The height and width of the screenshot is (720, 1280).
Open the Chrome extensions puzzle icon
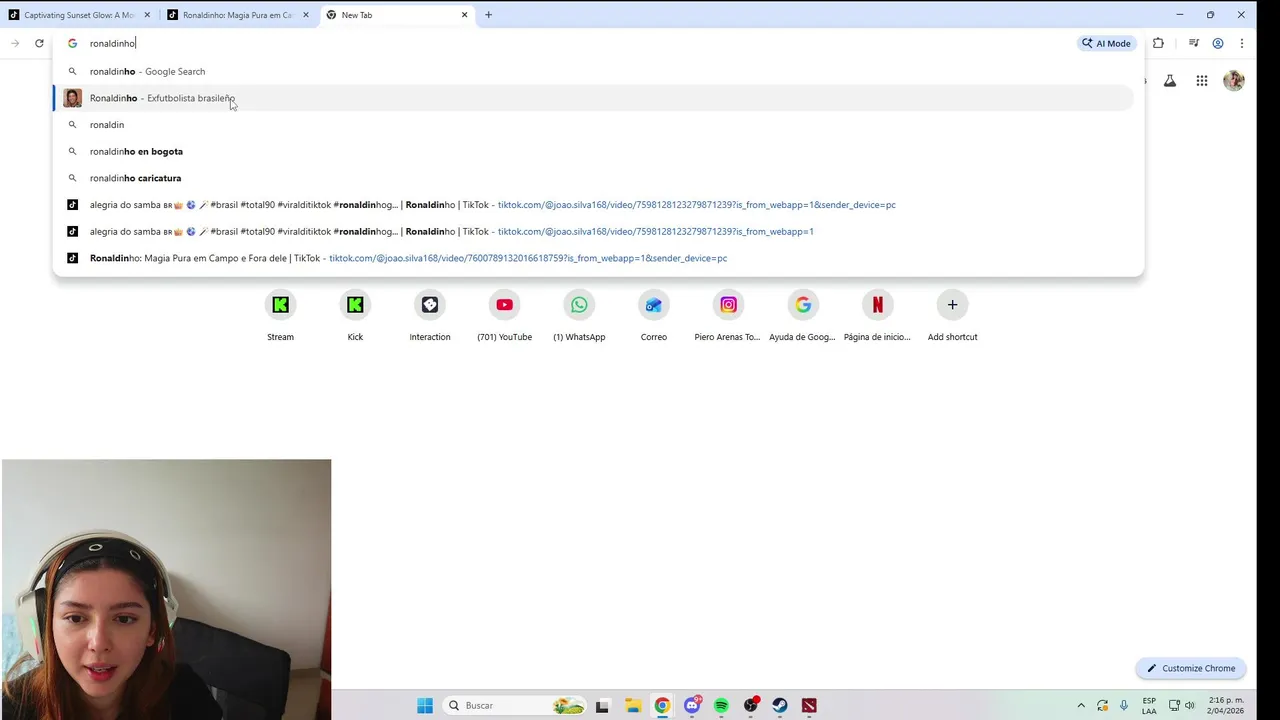pyautogui.click(x=1158, y=43)
